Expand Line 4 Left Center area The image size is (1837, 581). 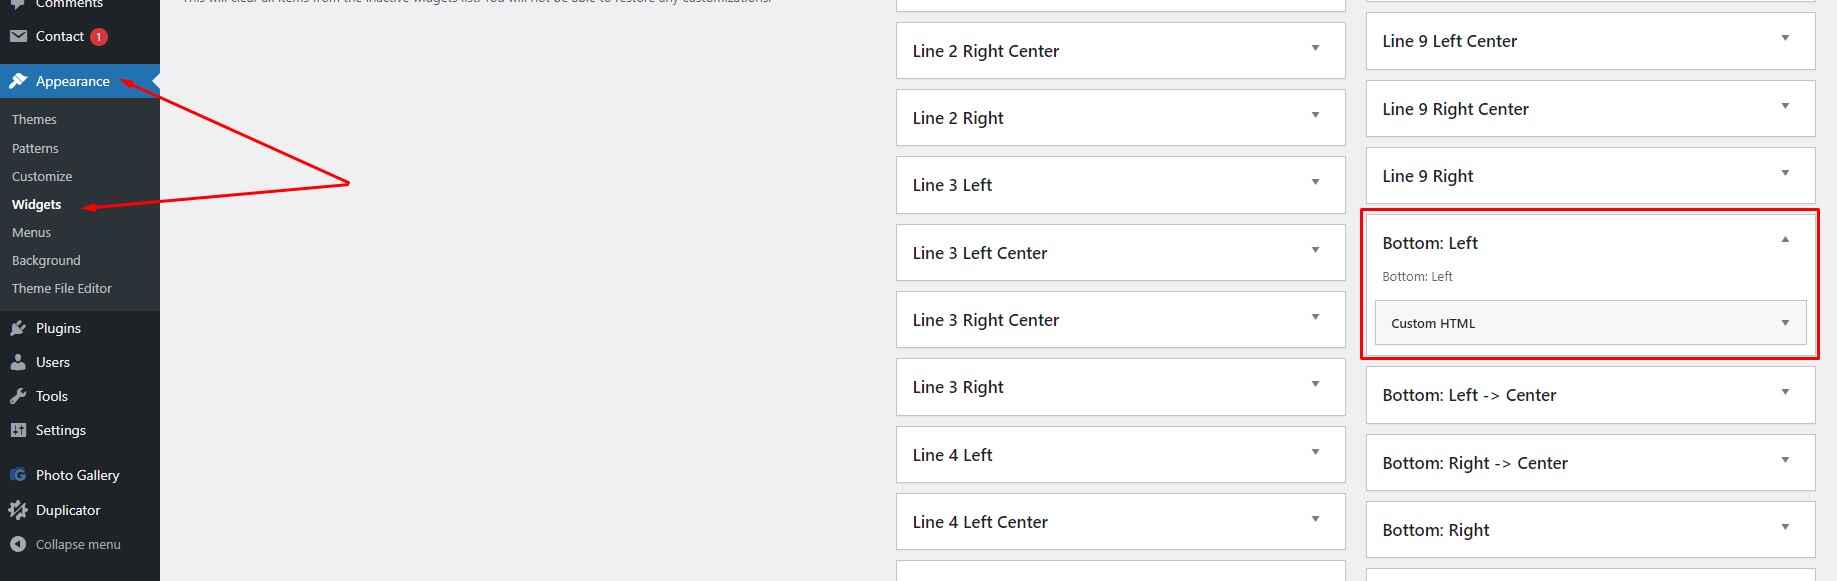click(x=1315, y=520)
